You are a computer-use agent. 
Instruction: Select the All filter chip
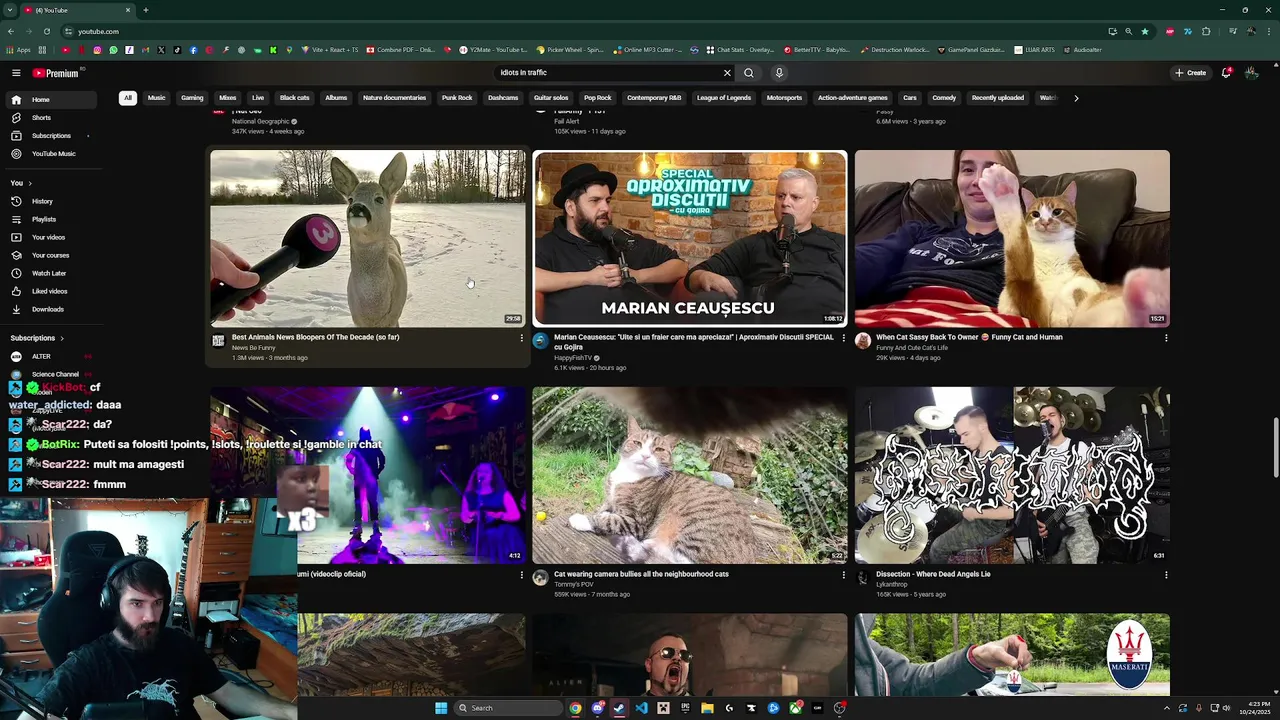pos(127,98)
